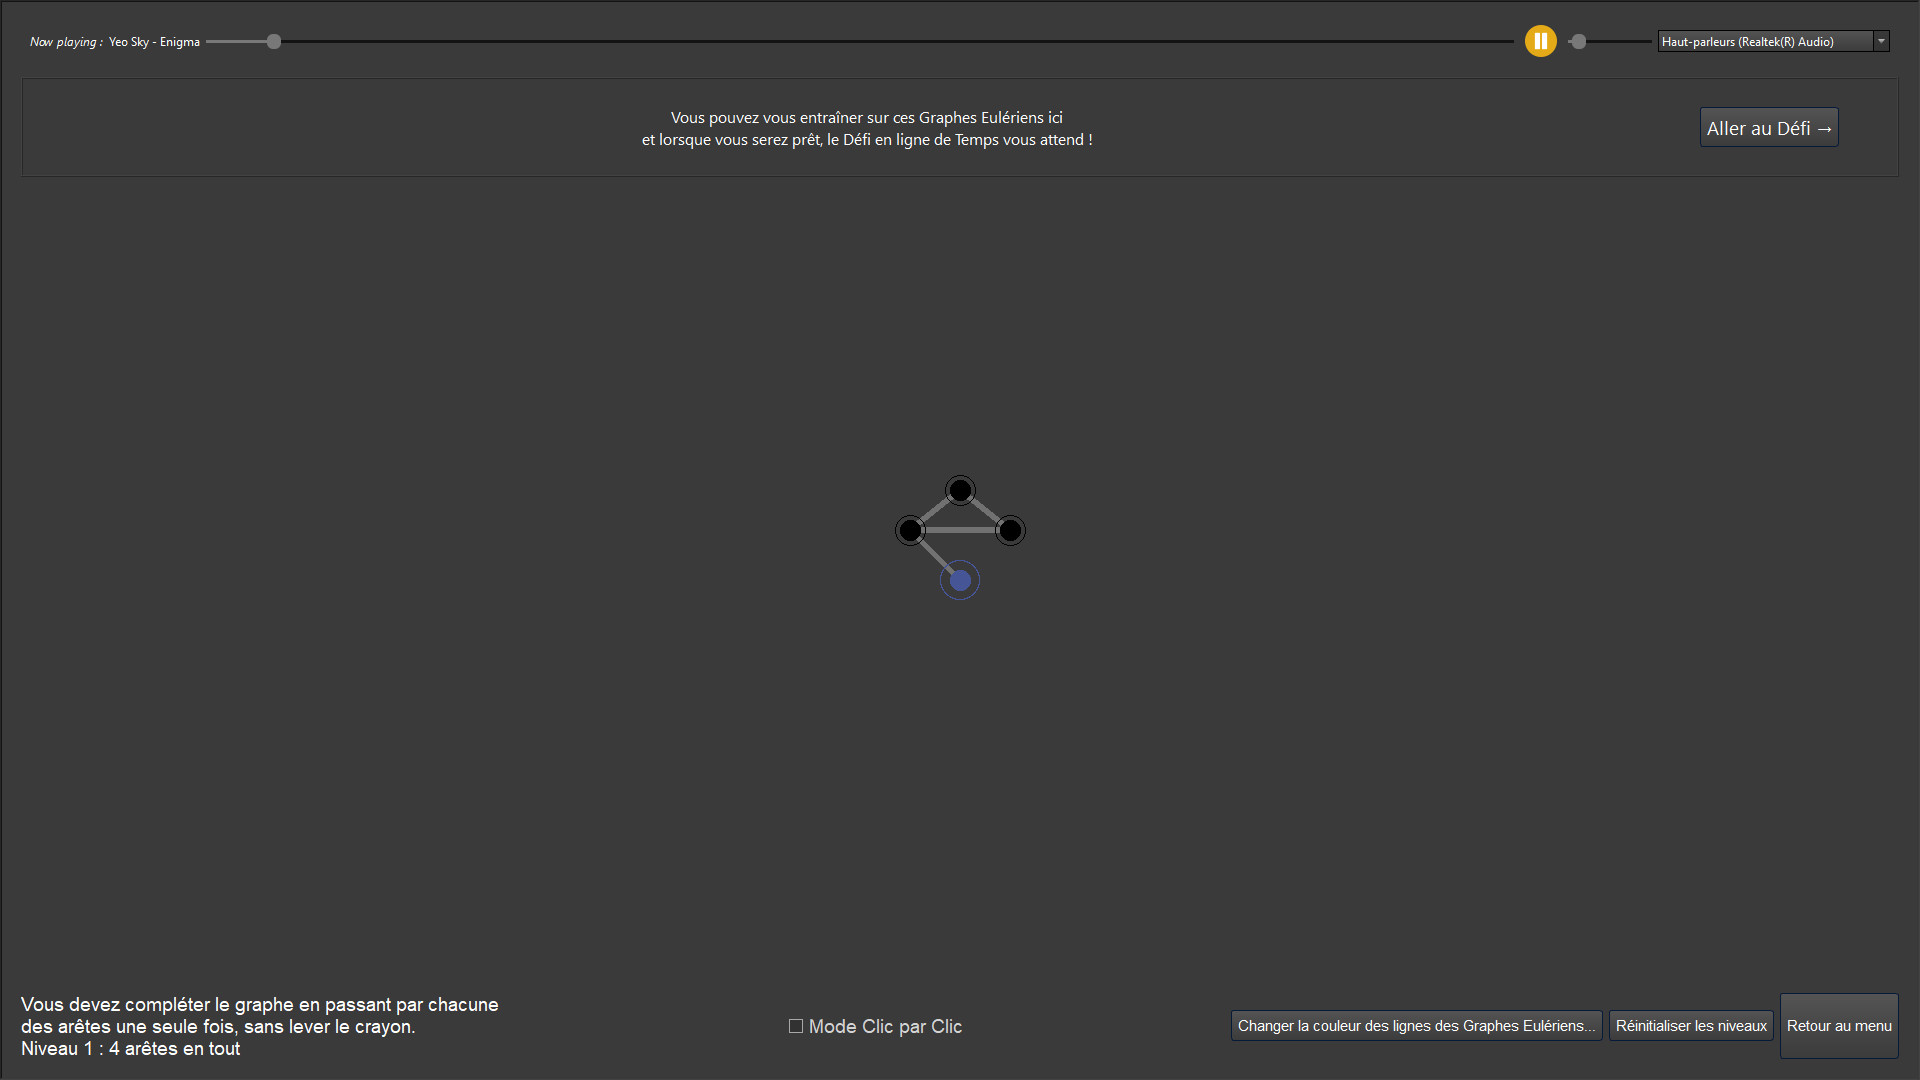
Task: Move the song progress slider thumb
Action: pos(272,41)
